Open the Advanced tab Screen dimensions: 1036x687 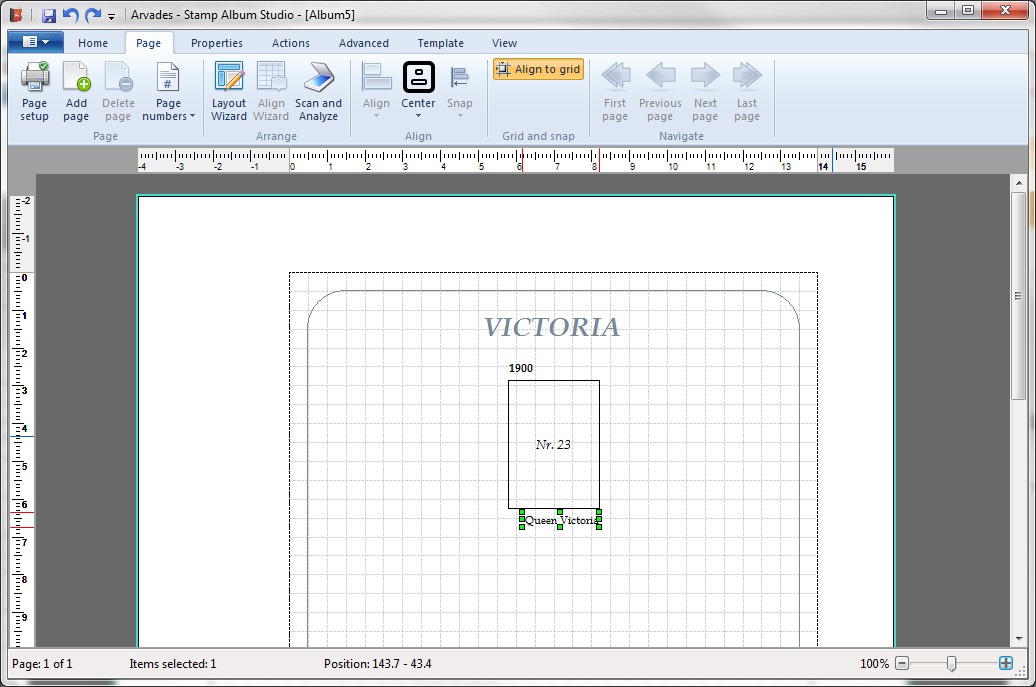pyautogui.click(x=363, y=43)
